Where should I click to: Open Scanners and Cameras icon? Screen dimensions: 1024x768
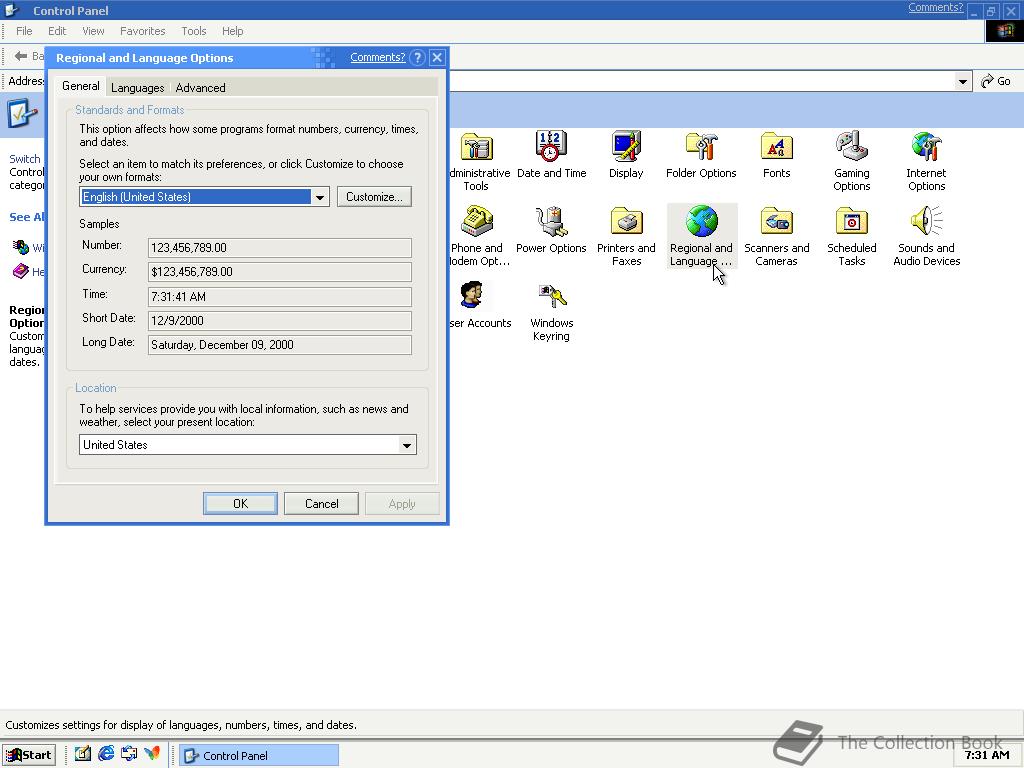click(x=776, y=221)
